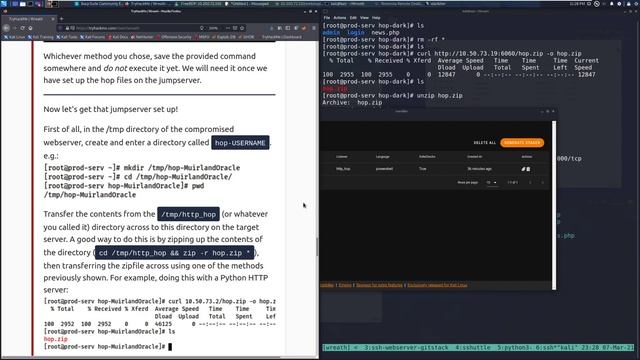
Task: Click Firefox extension icon with orange badge
Action: click(x=304, y=28)
